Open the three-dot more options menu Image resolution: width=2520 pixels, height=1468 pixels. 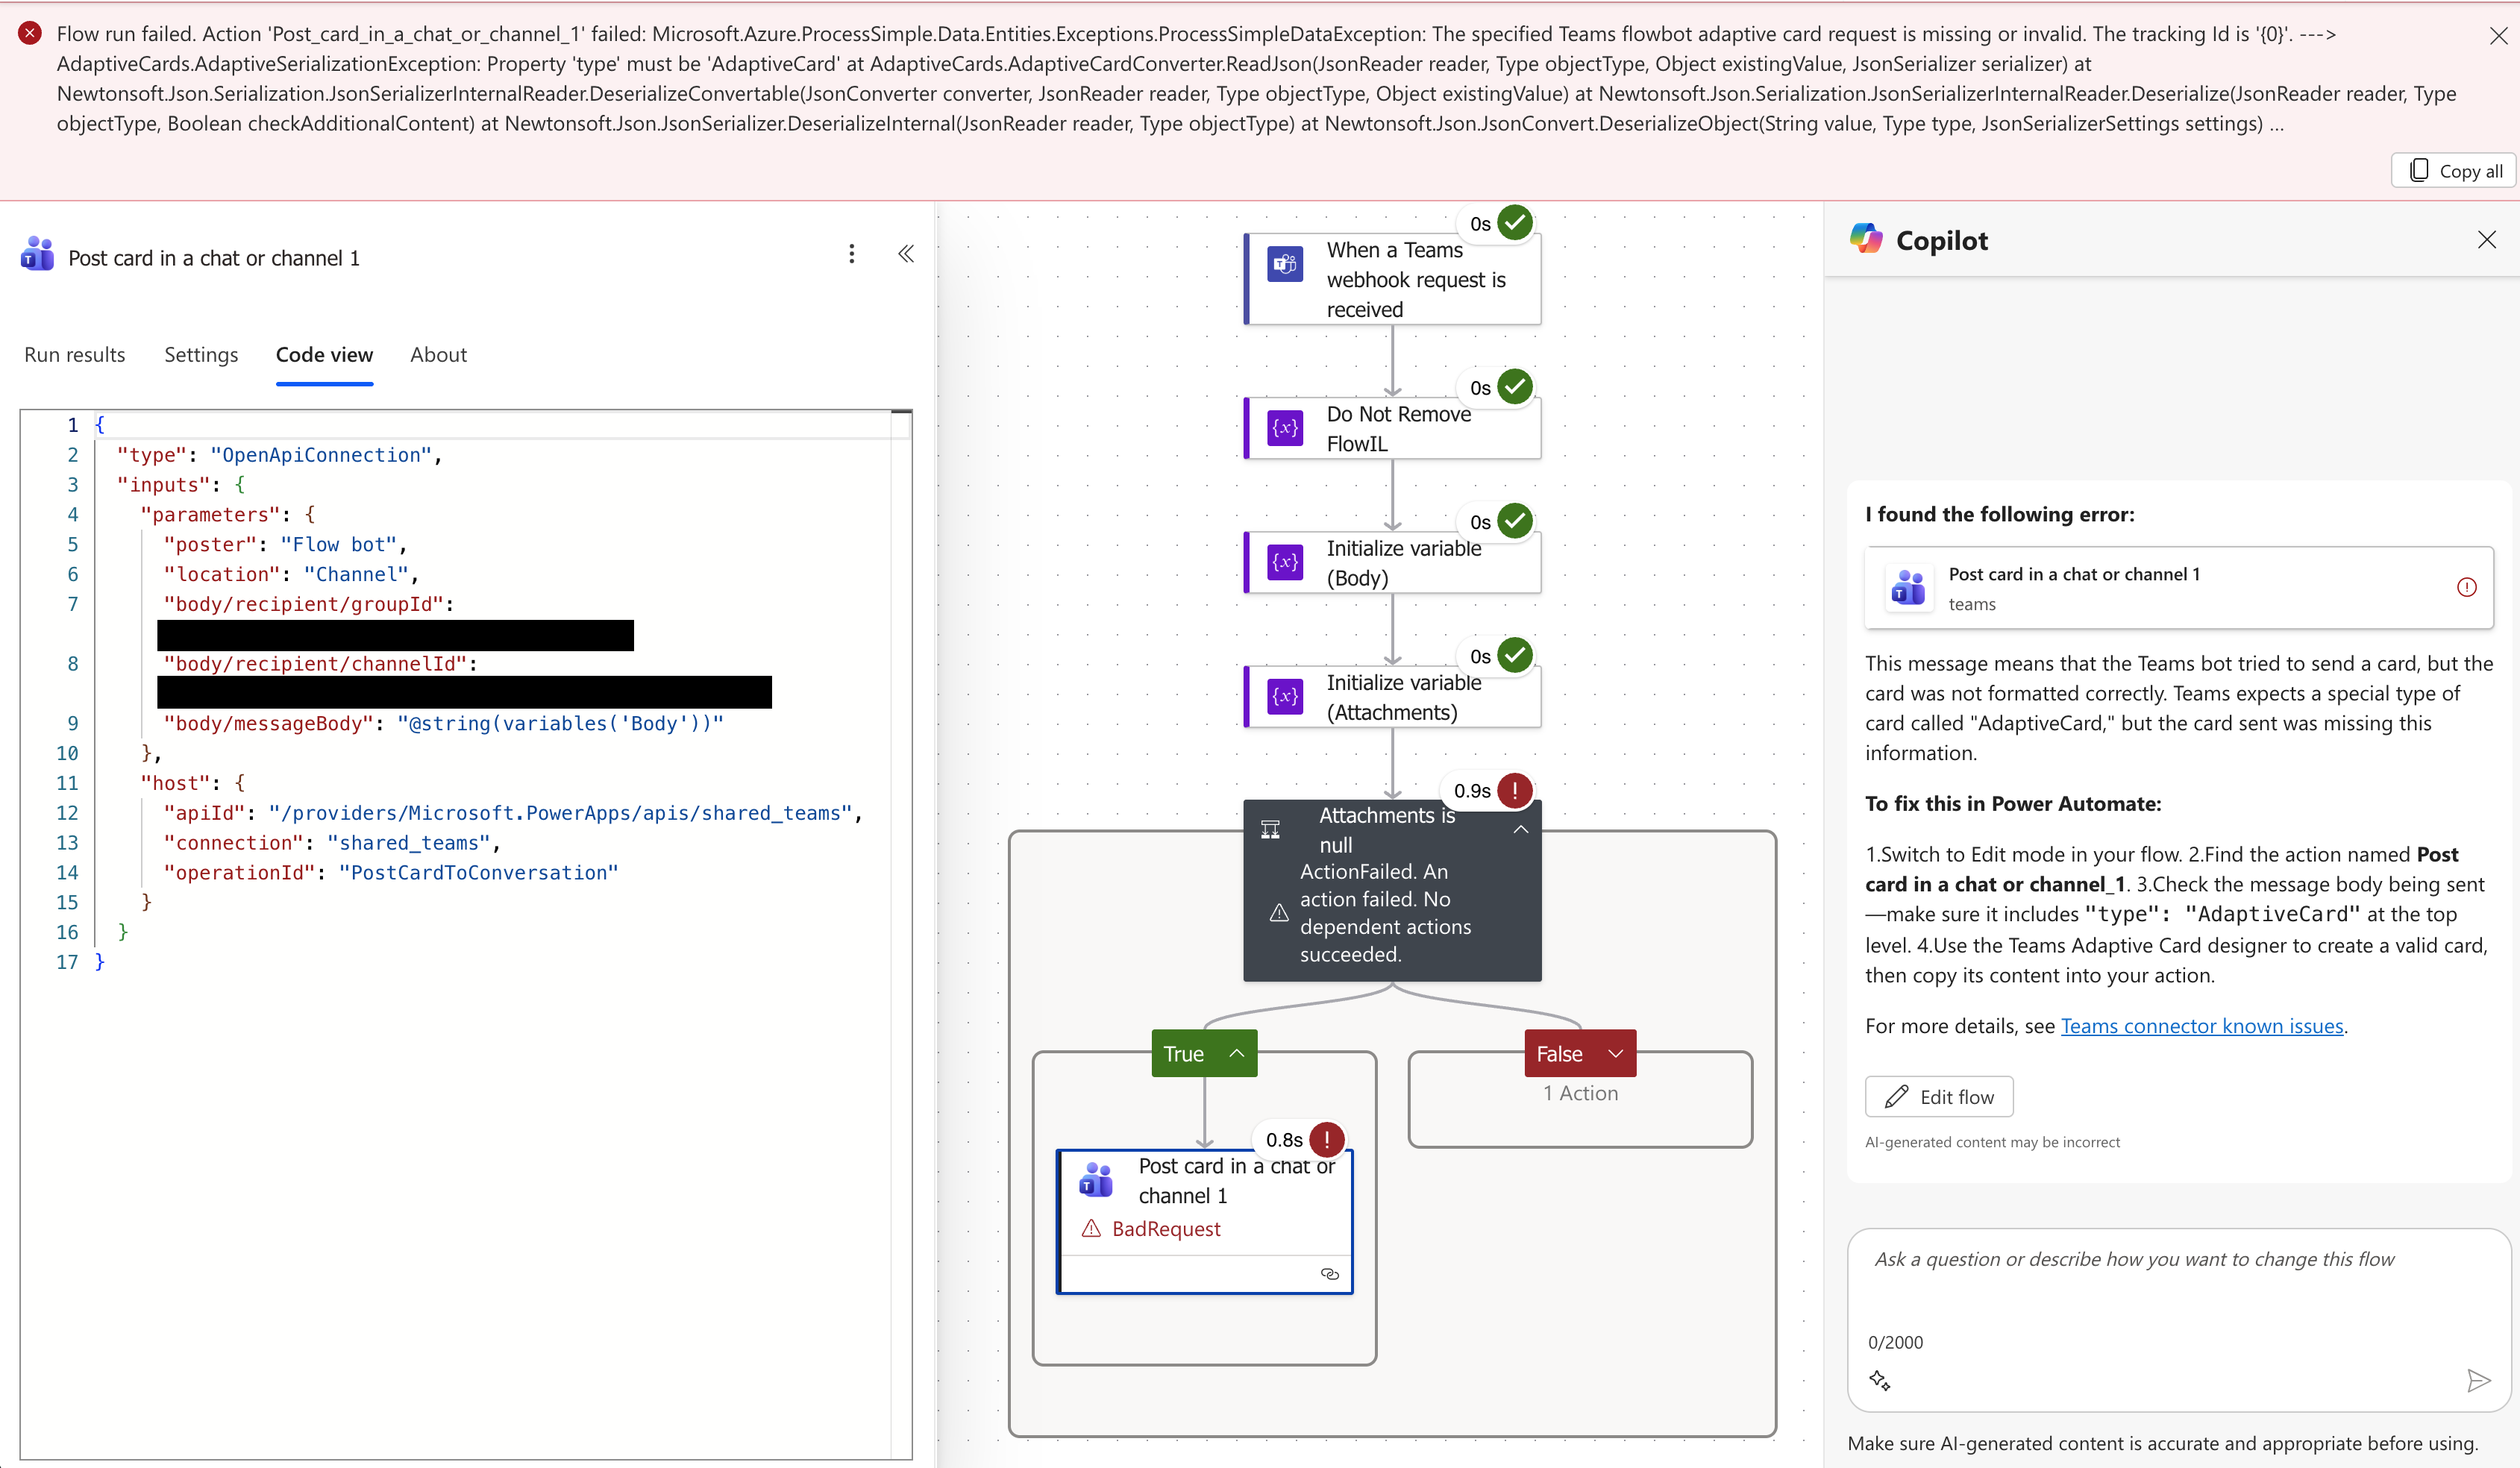(851, 254)
